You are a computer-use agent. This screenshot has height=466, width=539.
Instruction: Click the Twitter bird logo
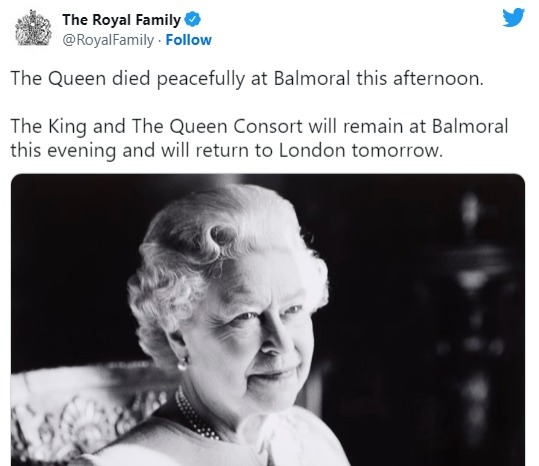coord(513,17)
